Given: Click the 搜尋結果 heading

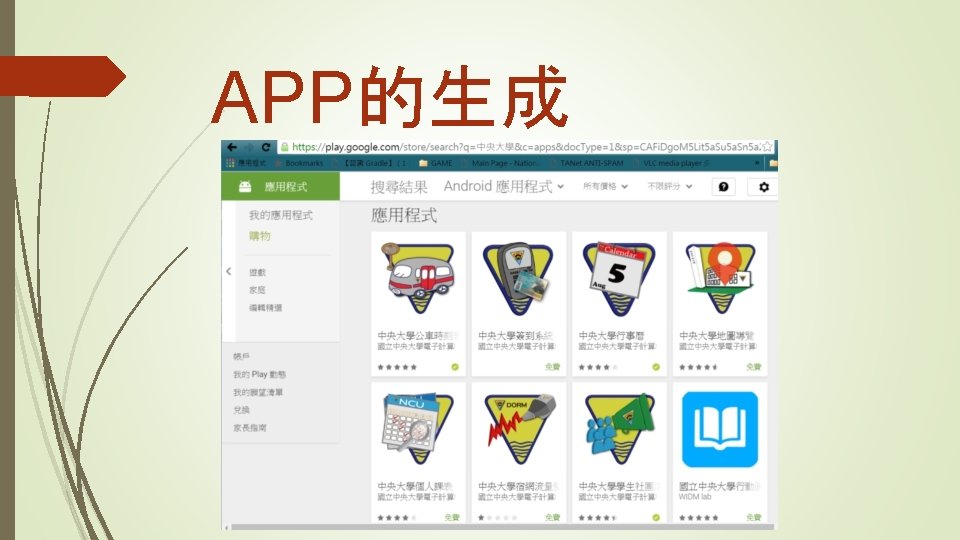Looking at the screenshot, I should tap(399, 187).
